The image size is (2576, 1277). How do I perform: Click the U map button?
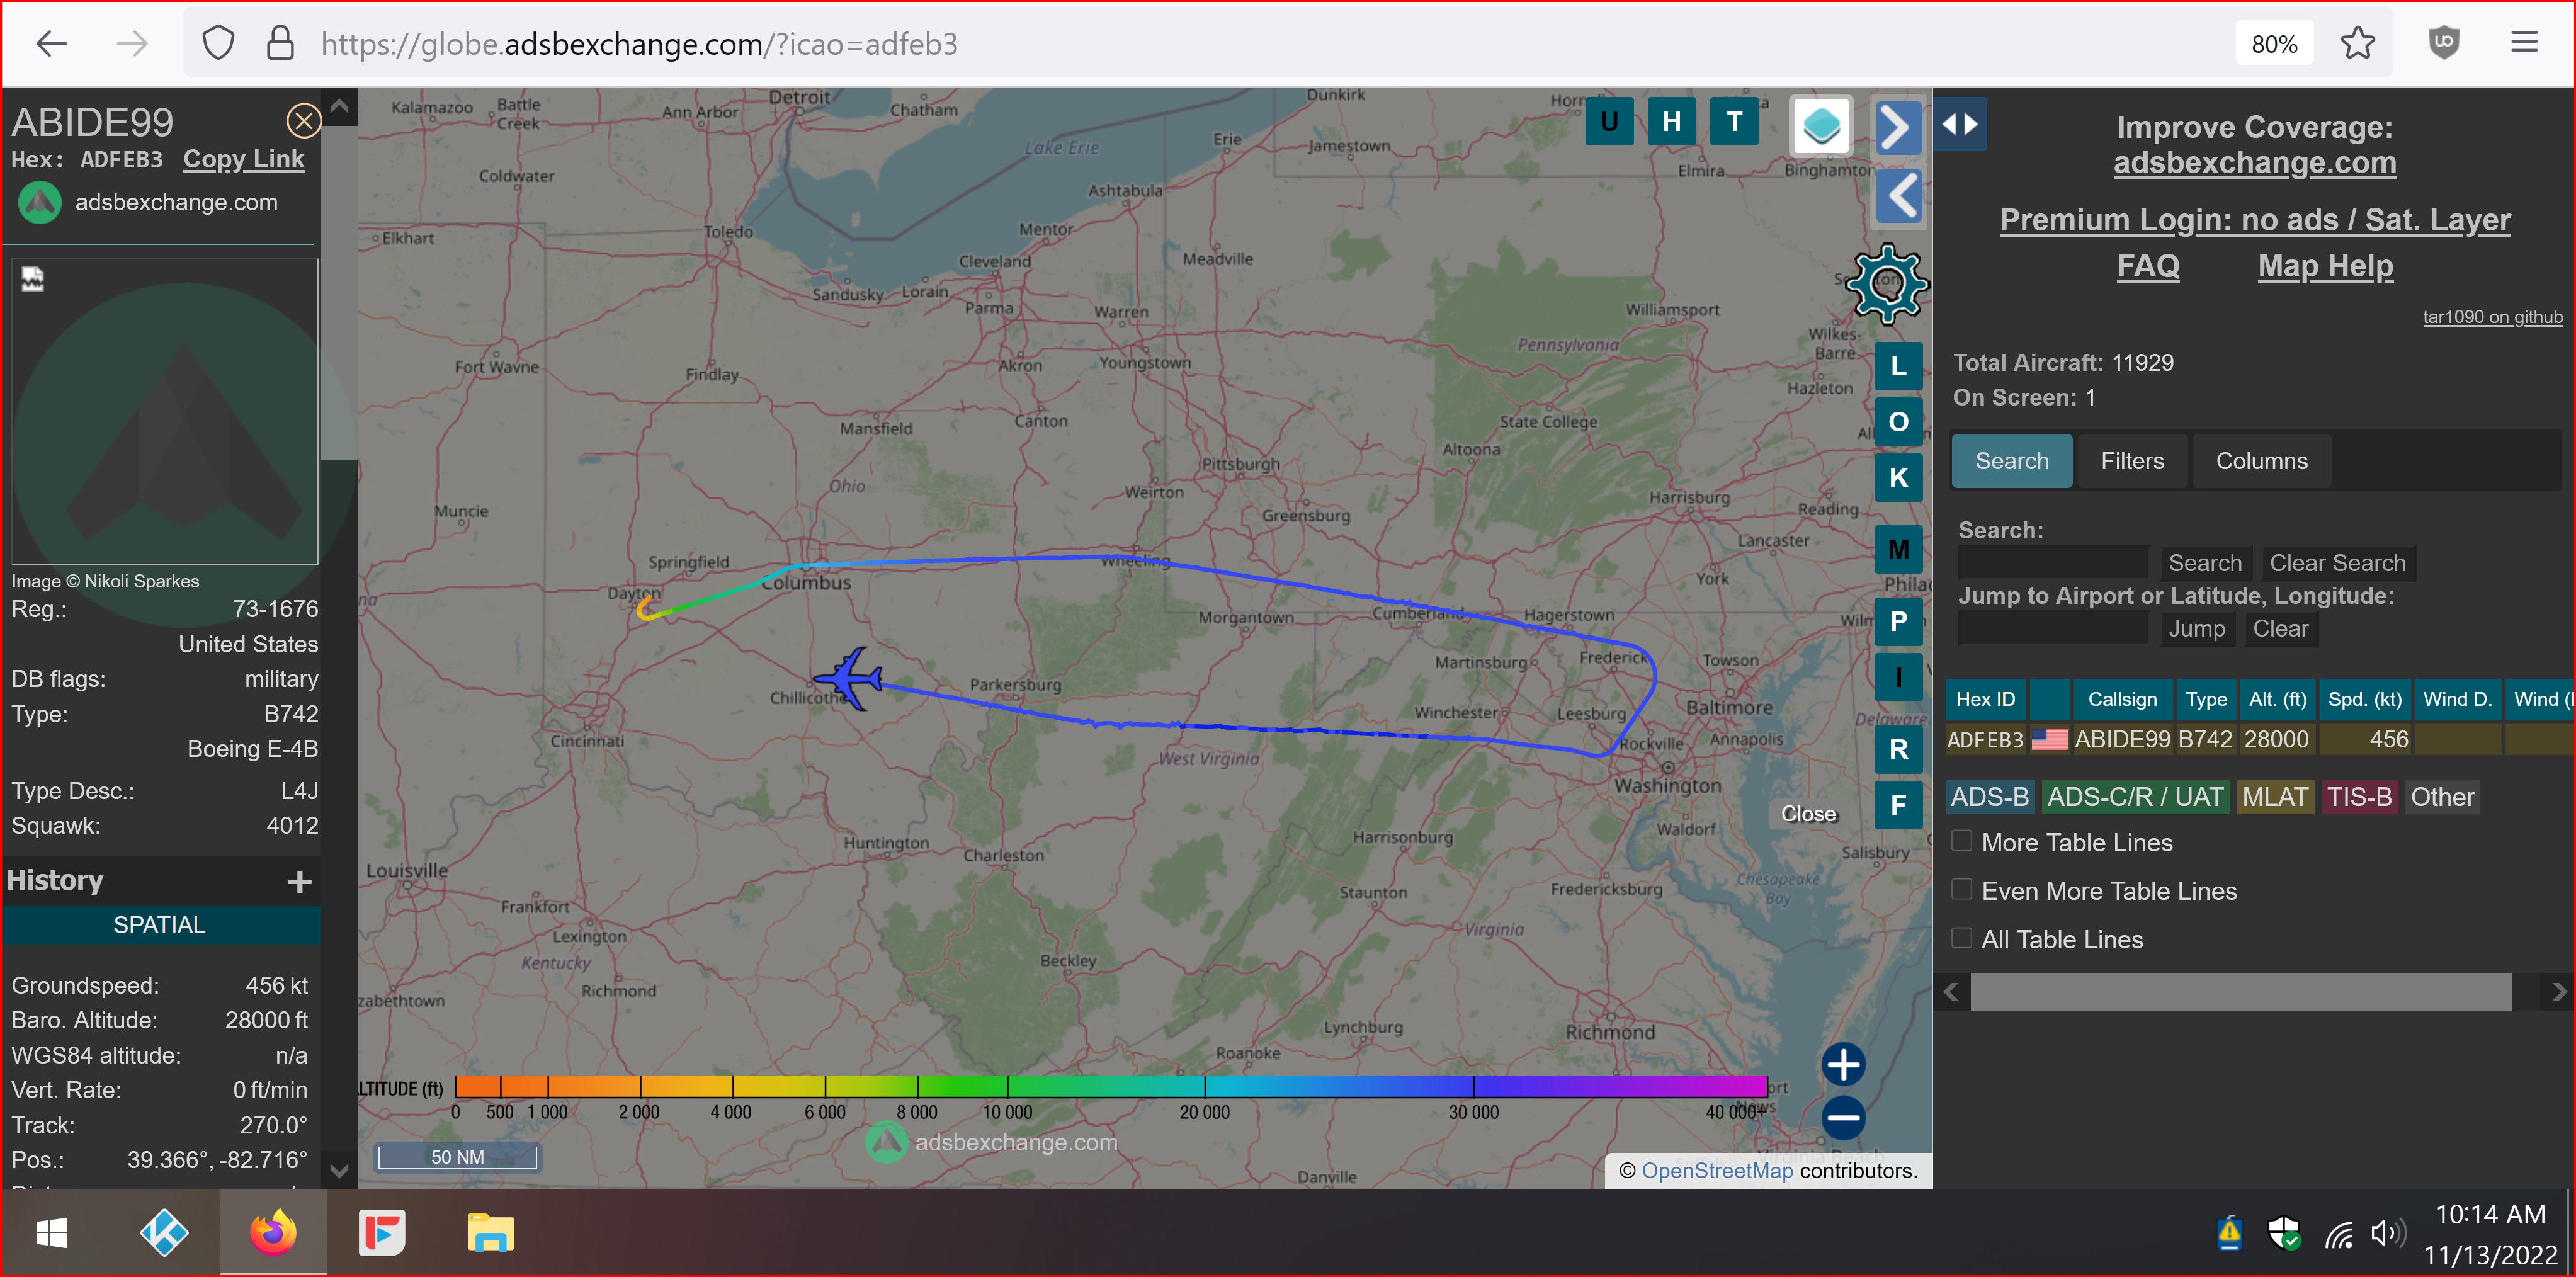[1609, 122]
